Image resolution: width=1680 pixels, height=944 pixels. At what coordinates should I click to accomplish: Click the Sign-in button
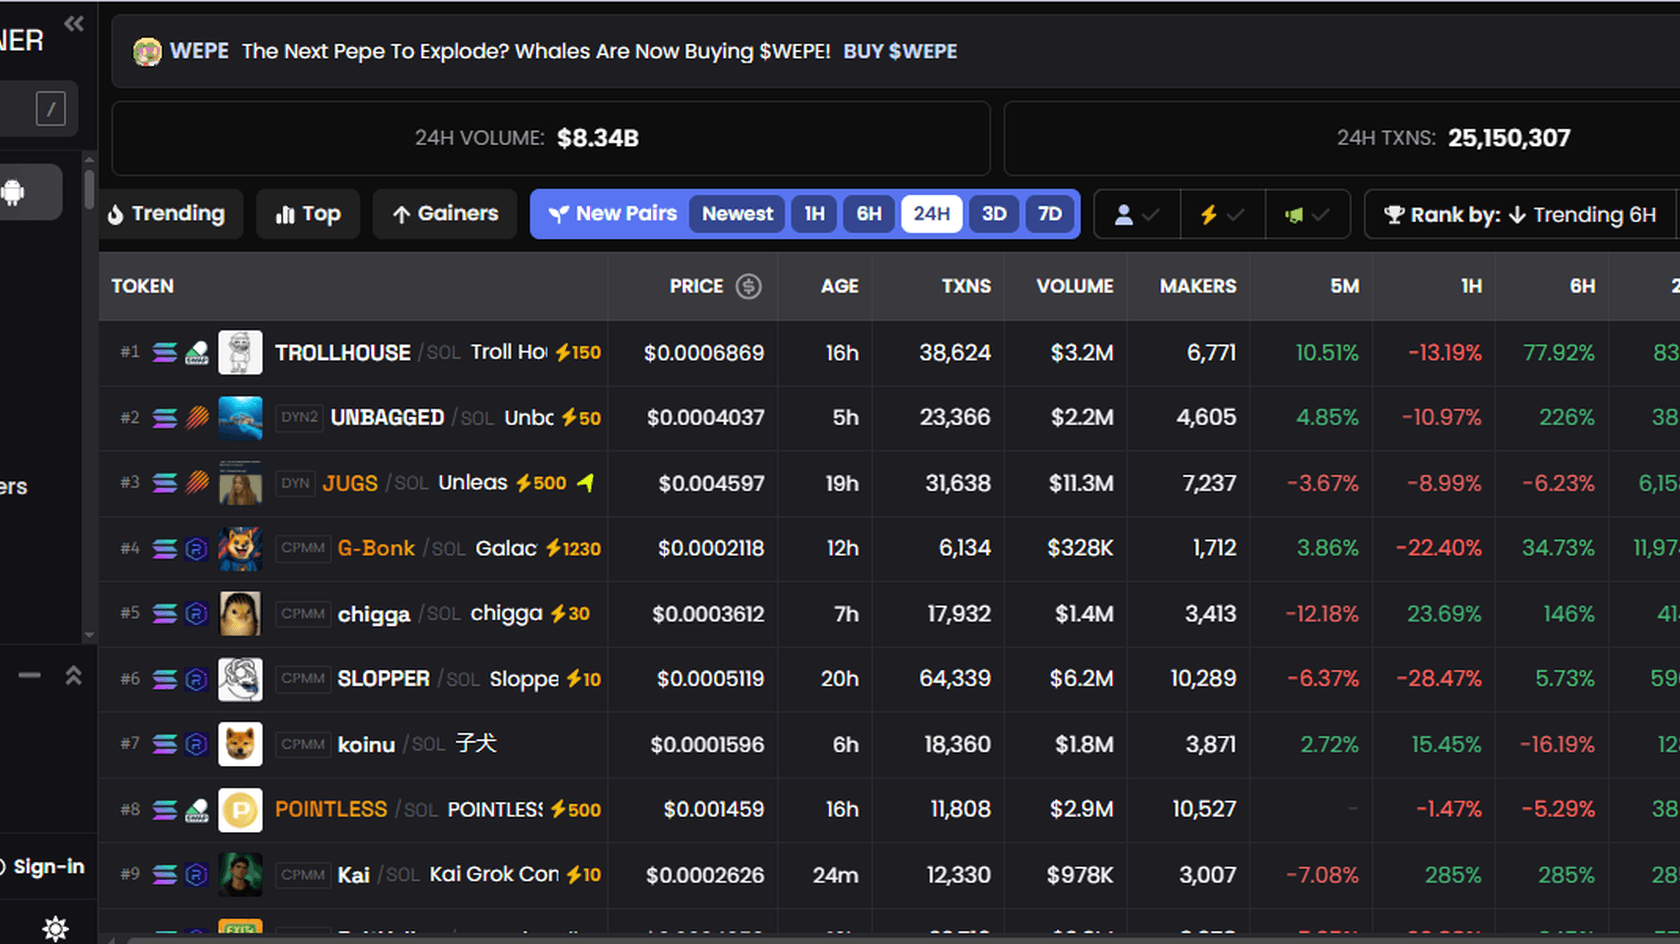point(47,866)
